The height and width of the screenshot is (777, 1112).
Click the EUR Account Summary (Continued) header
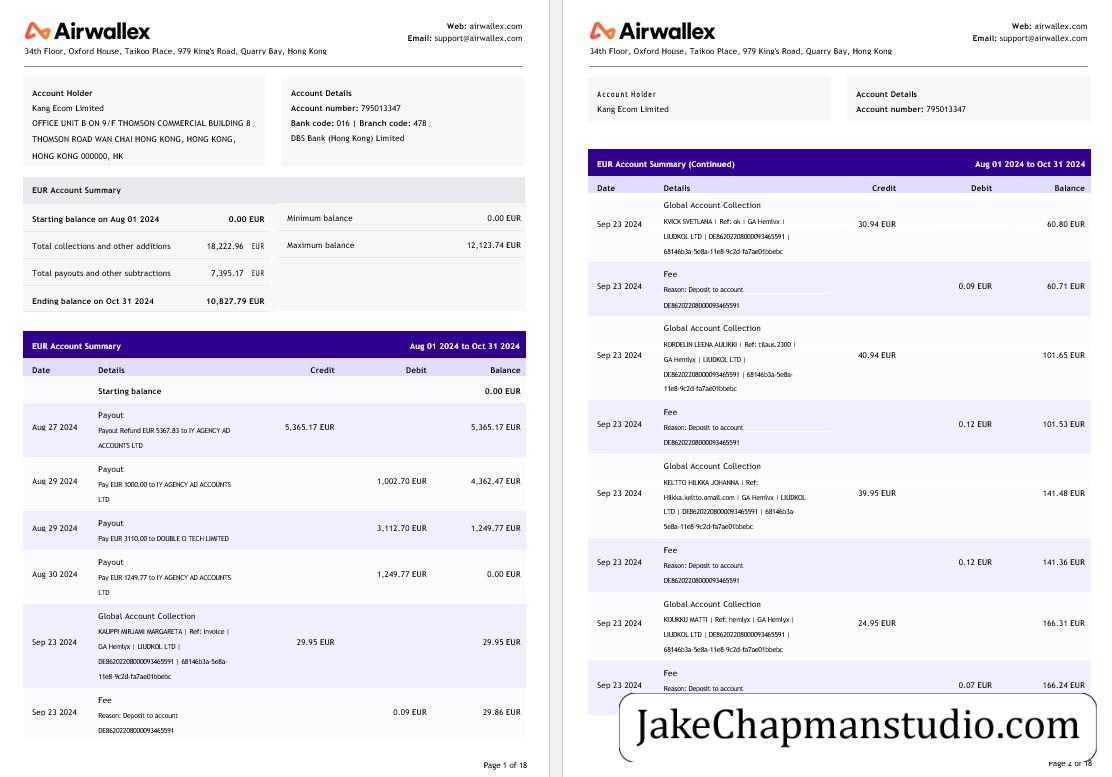tap(839, 164)
